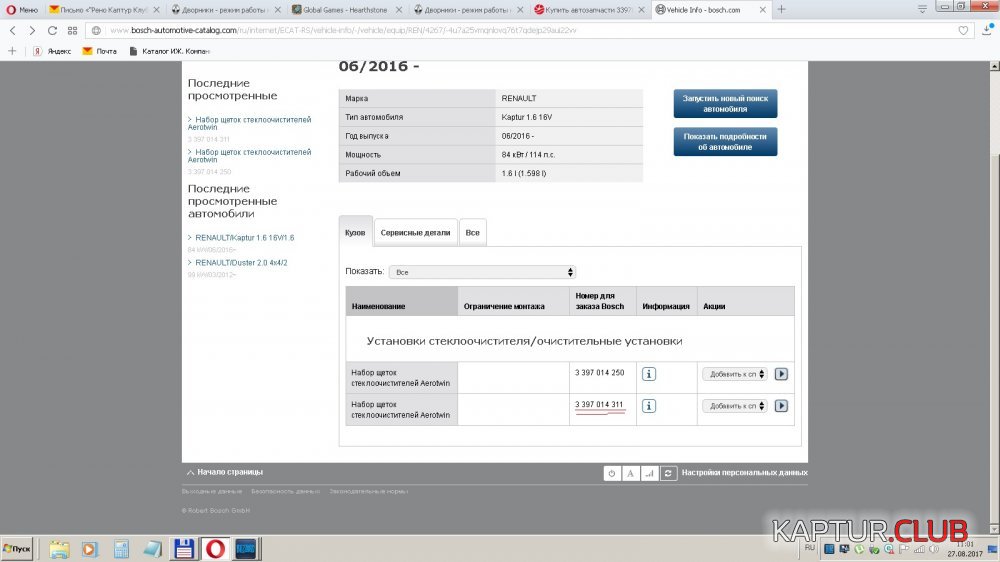Viewport: 1000px width, 562px height.
Task: Go forward using browser forward arrow
Action: 32,30
